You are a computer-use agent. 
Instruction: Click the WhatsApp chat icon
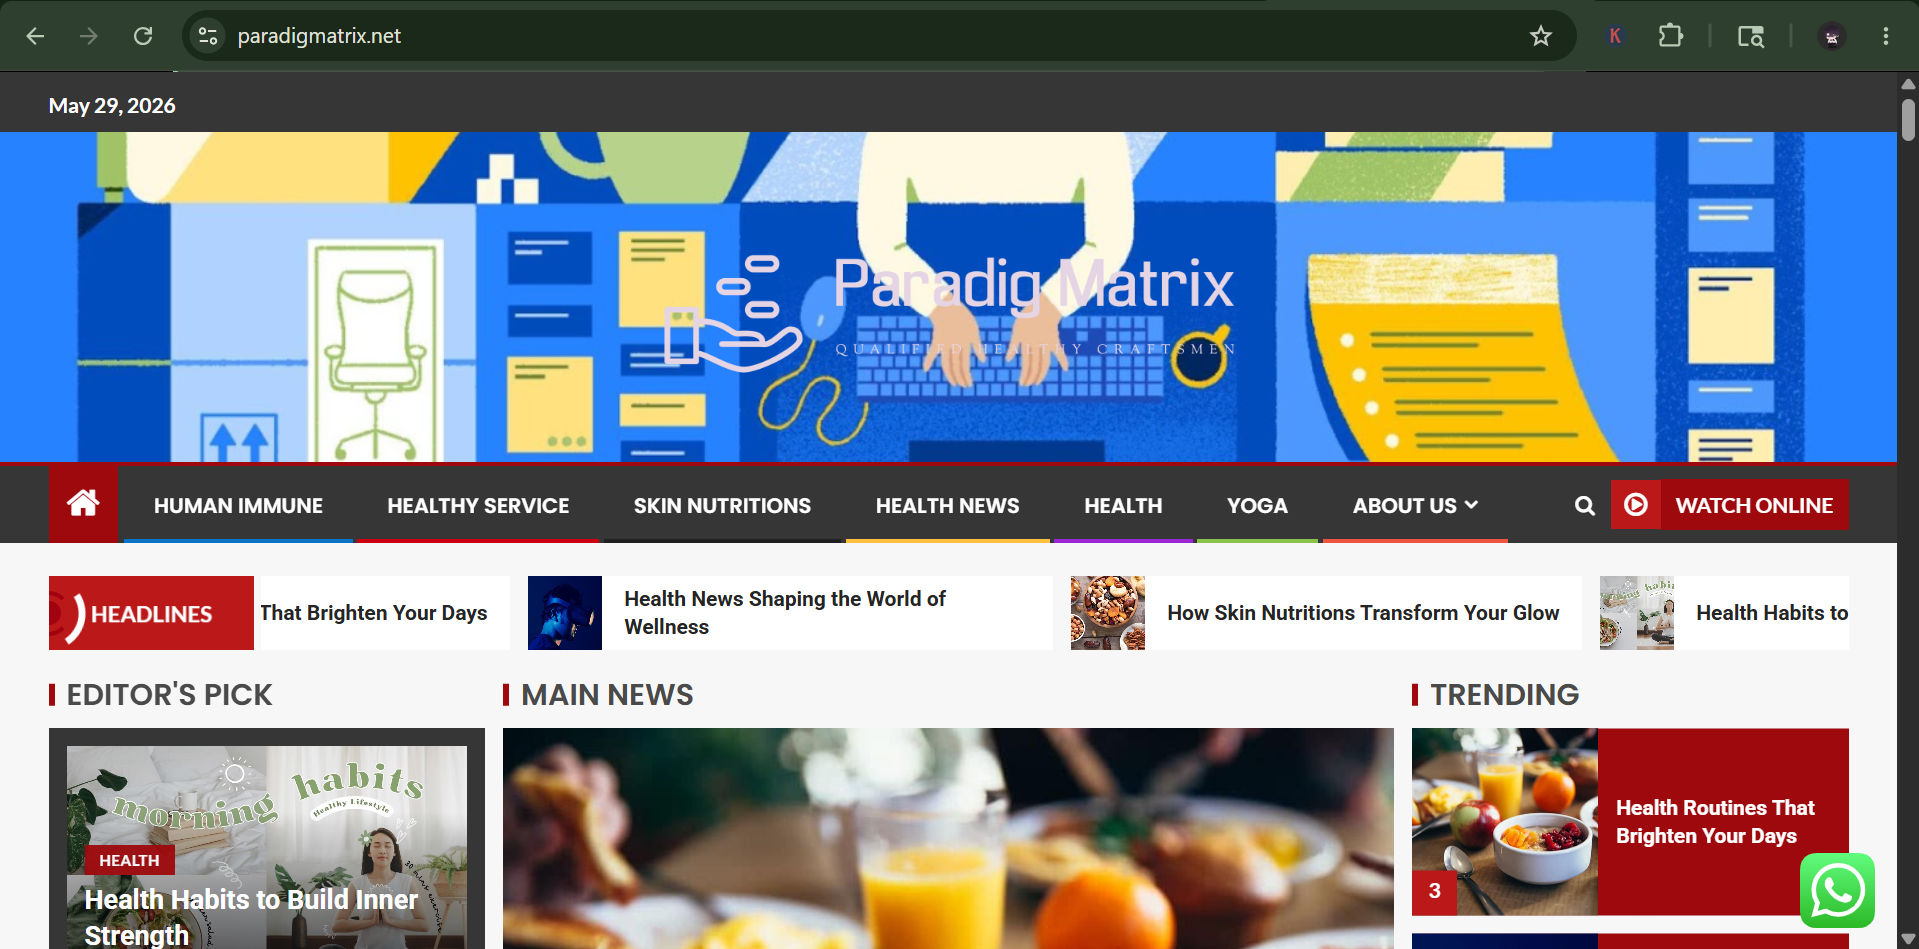(x=1837, y=890)
